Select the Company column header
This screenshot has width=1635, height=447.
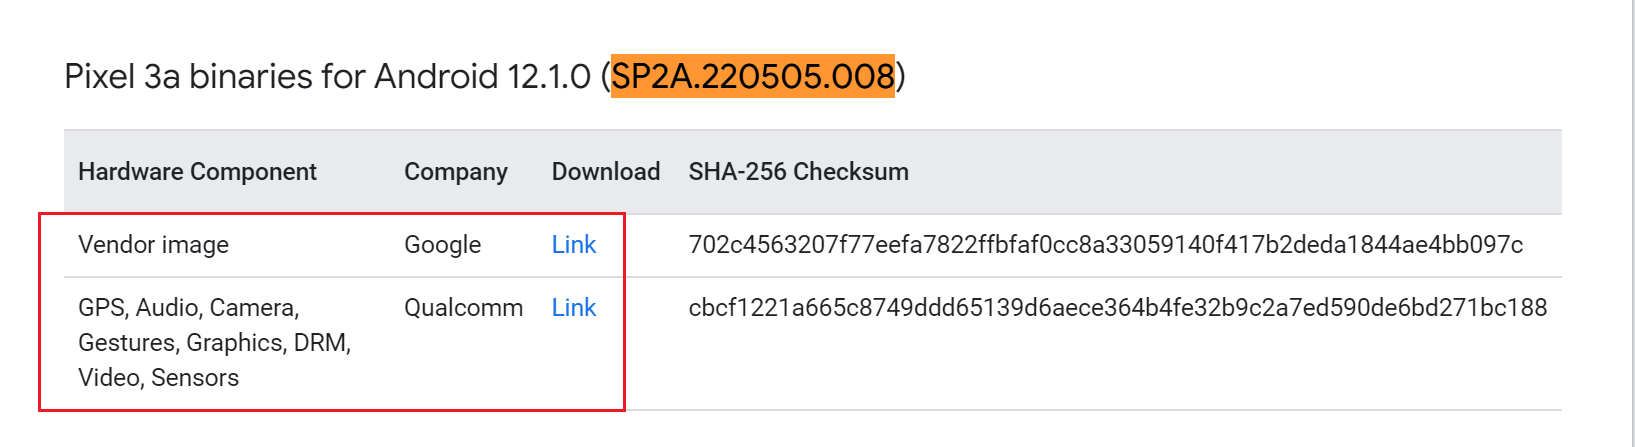pyautogui.click(x=455, y=172)
